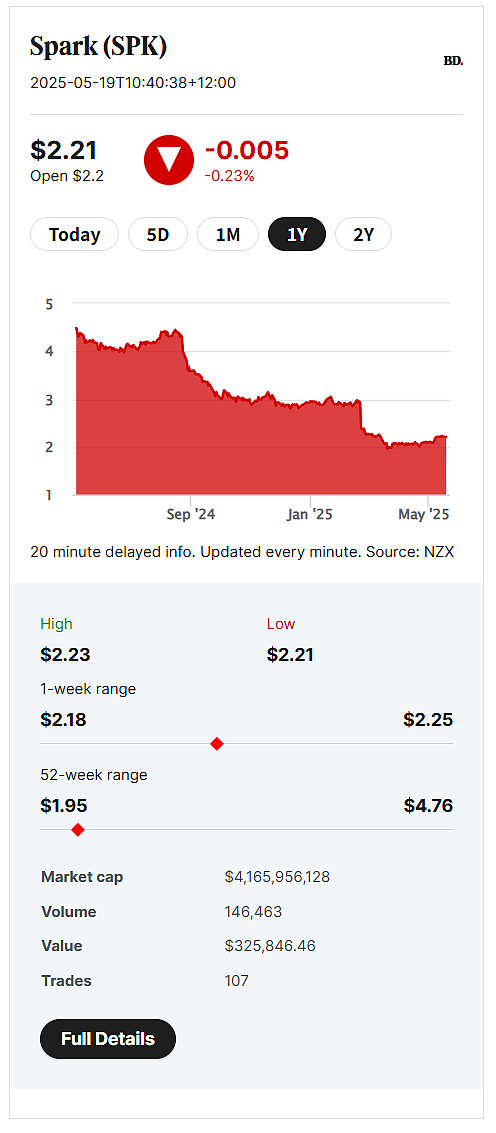Click the 52-week high $4.76 value
The width and height of the screenshot is (496, 1133).
[x=428, y=805]
